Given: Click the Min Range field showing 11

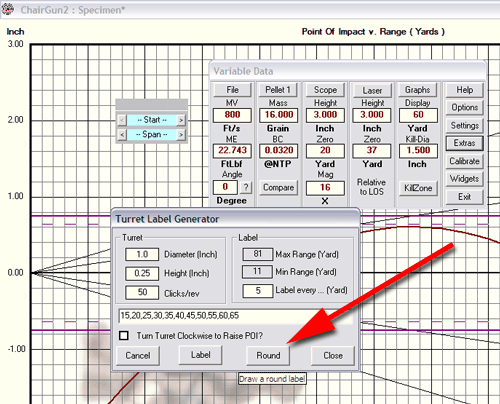Looking at the screenshot, I should point(257,272).
